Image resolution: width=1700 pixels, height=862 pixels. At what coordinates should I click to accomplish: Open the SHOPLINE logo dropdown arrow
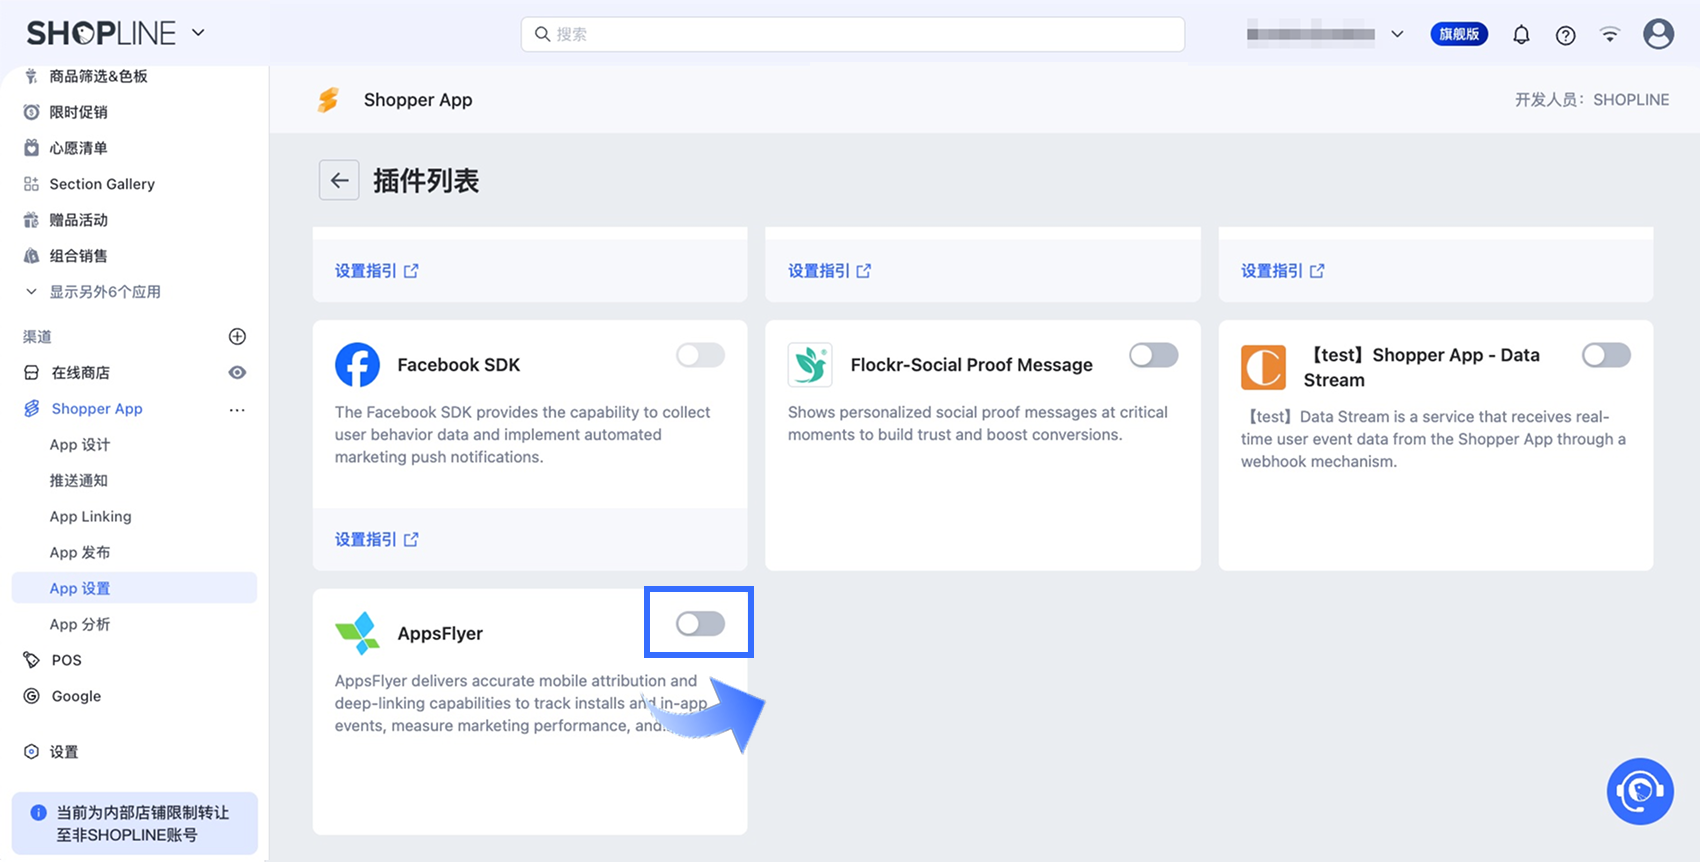pyautogui.click(x=198, y=33)
